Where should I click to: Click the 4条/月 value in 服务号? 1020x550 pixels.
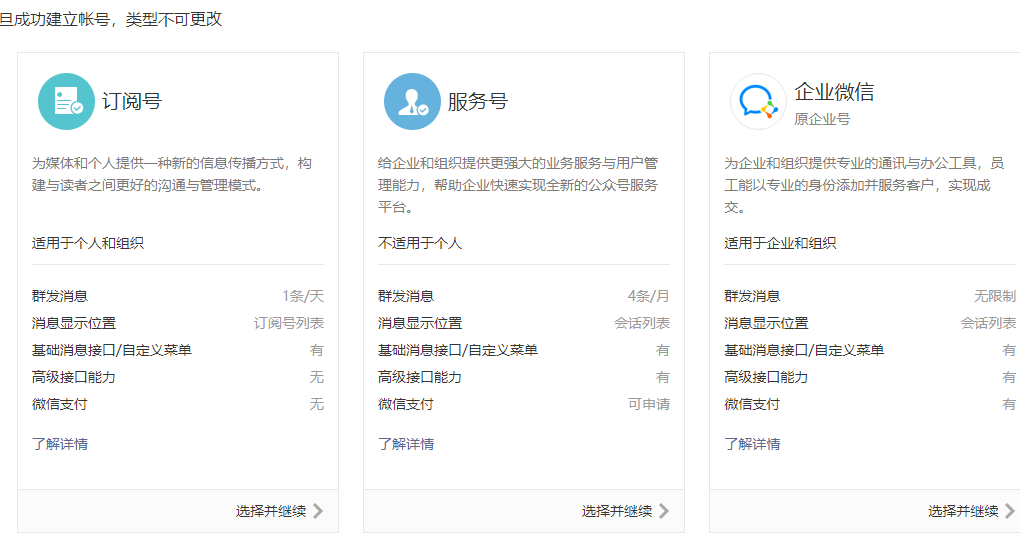click(x=649, y=296)
